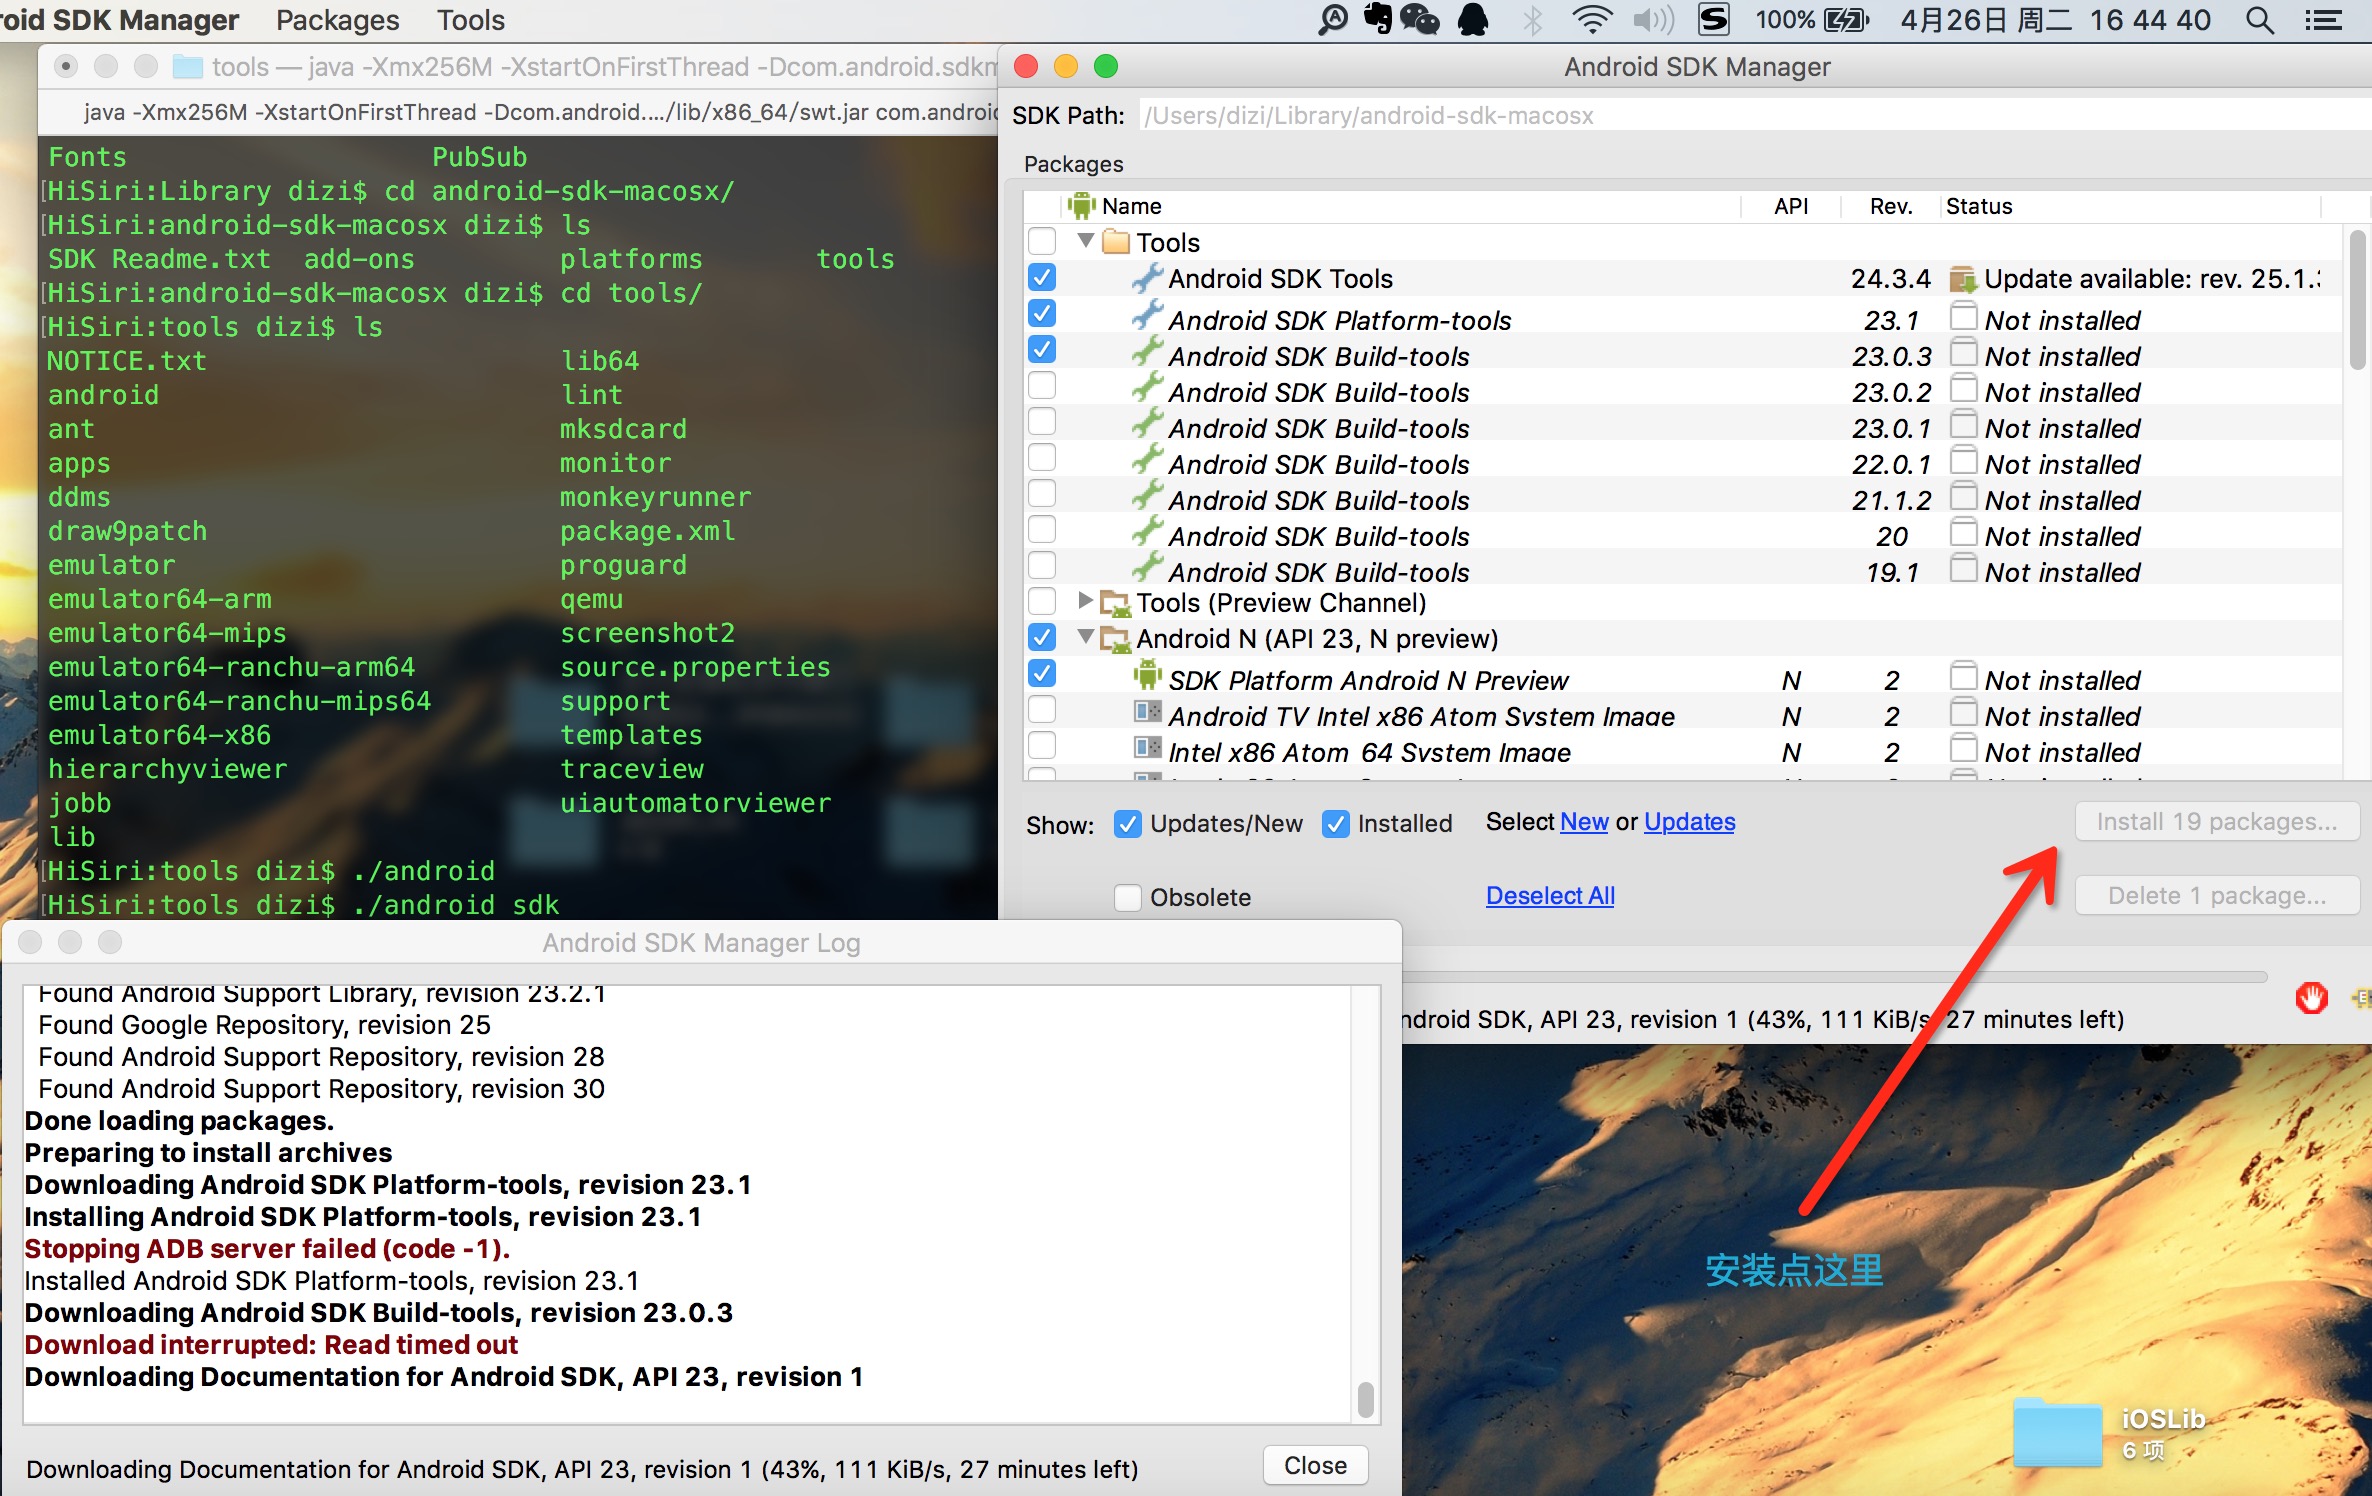Image resolution: width=2372 pixels, height=1496 pixels.
Task: Click the Build-tools 22.0.1 wrench icon
Action: pyautogui.click(x=1147, y=460)
